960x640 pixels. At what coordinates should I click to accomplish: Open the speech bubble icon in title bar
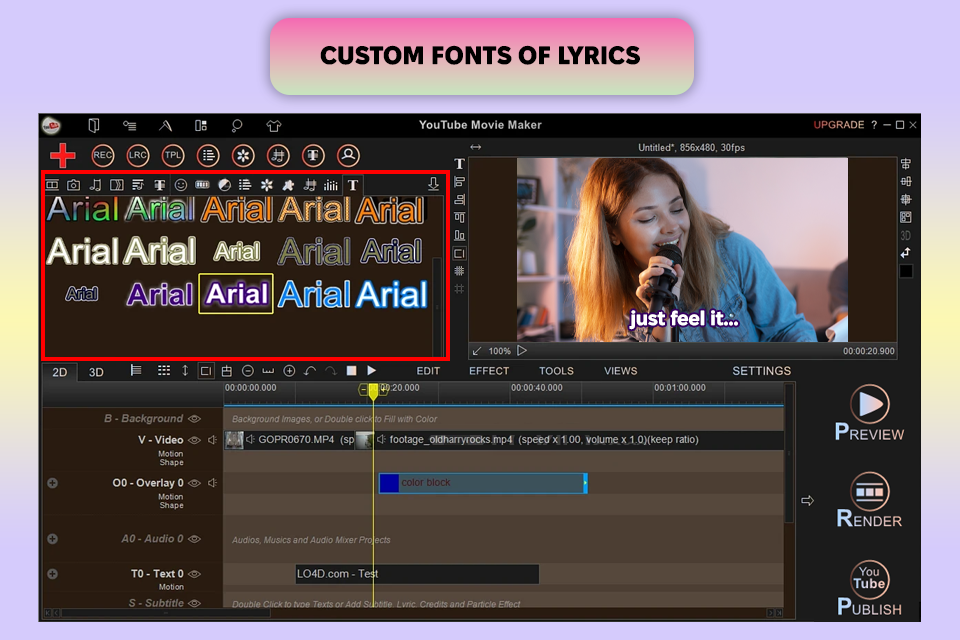point(236,126)
